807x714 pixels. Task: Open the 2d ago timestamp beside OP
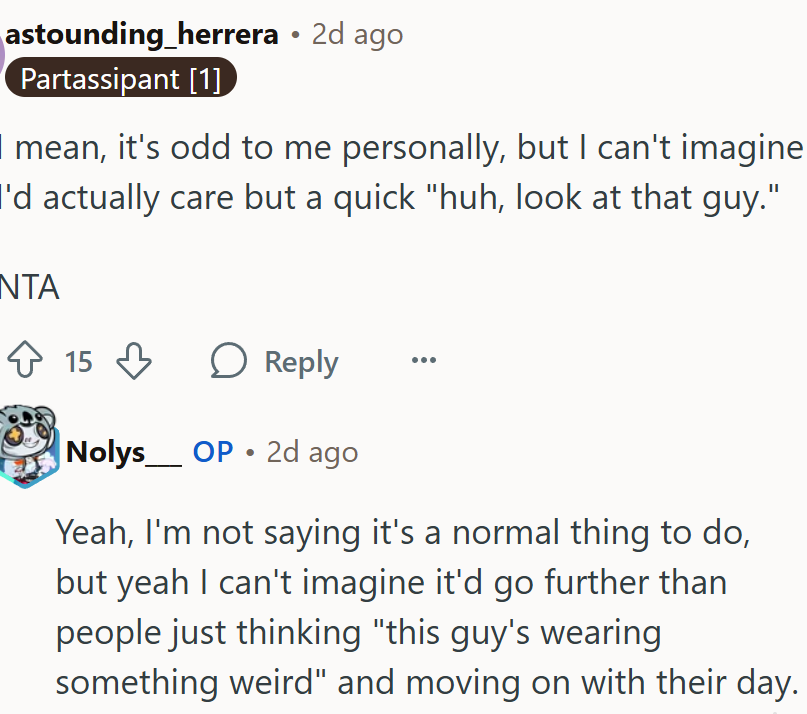pos(312,452)
